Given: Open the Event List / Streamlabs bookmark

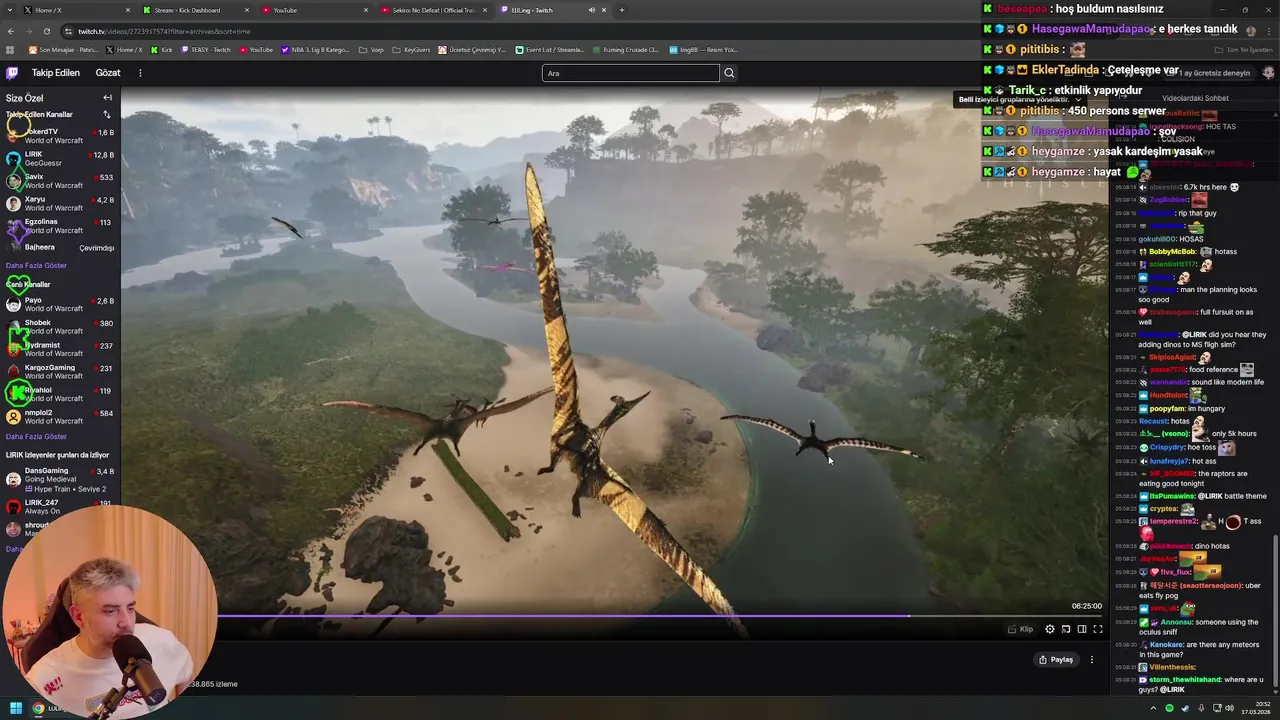Looking at the screenshot, I should [x=549, y=50].
